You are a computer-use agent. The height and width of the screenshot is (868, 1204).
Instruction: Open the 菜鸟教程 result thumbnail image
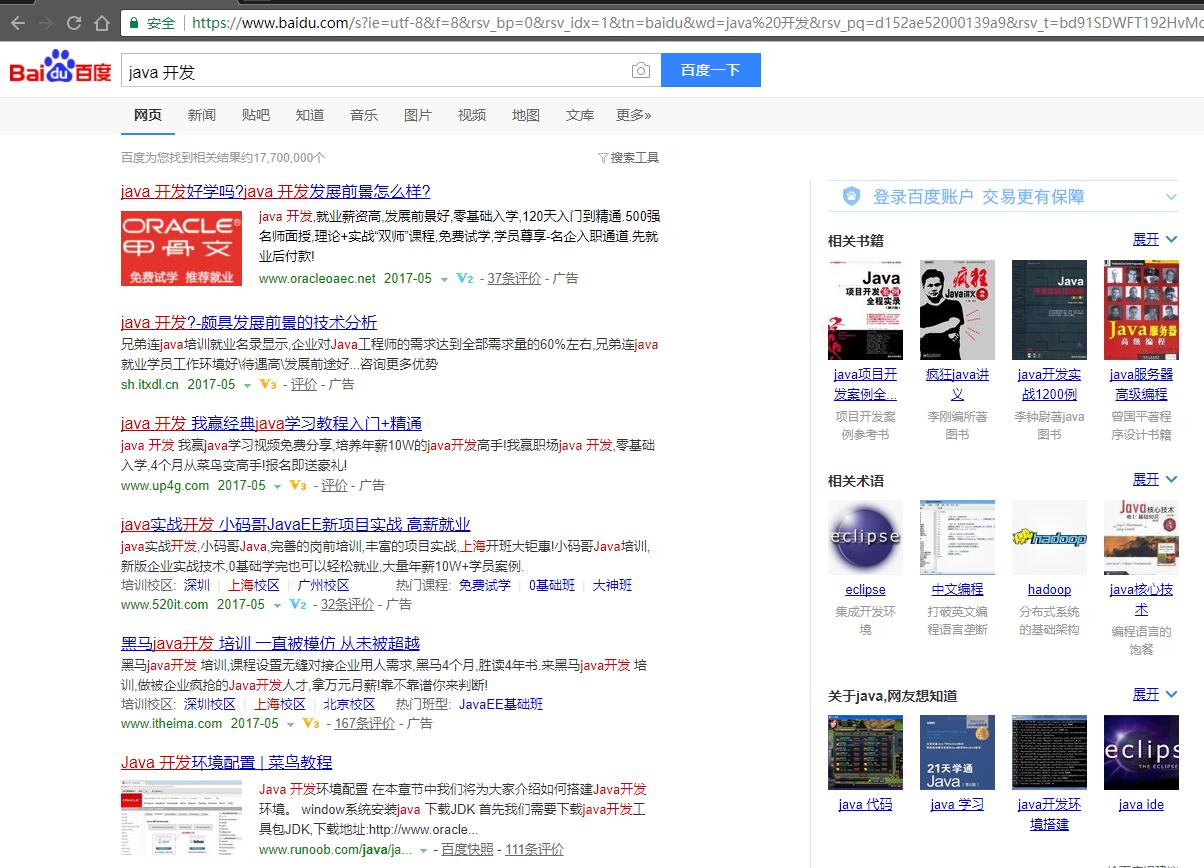181,819
